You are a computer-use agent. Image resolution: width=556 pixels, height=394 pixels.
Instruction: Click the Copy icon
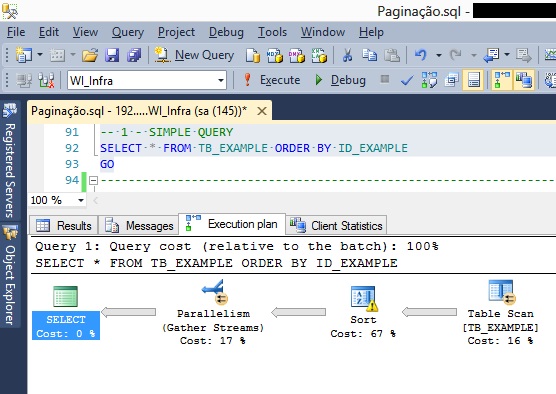coord(369,55)
